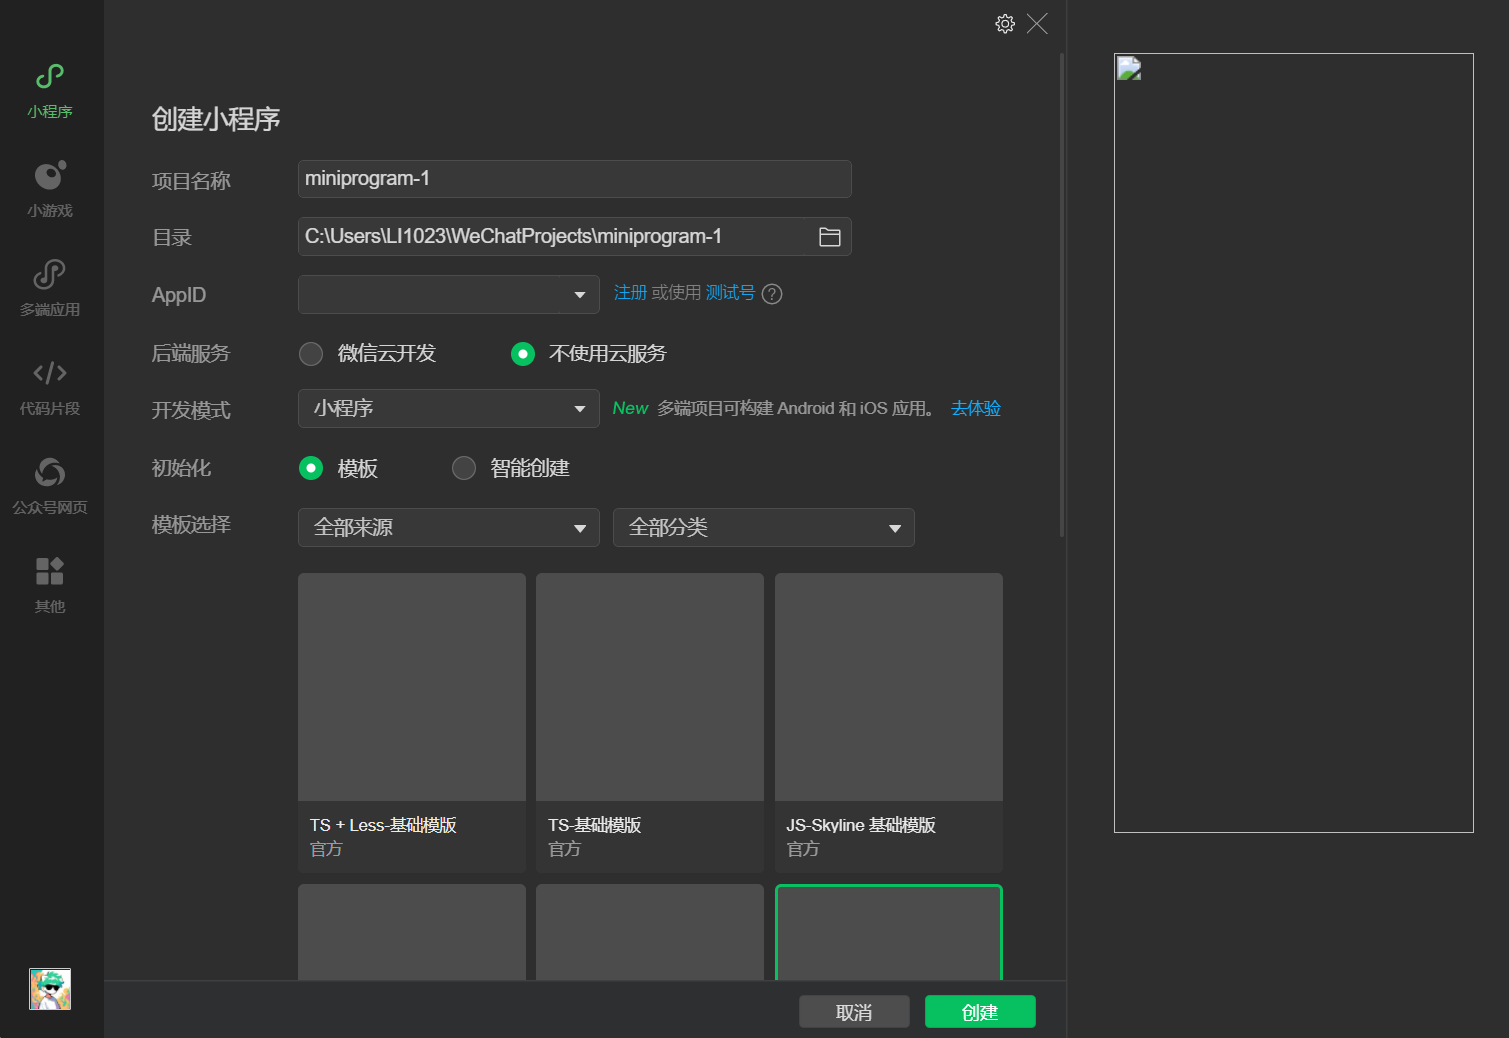Open the 其他 sidebar section
The height and width of the screenshot is (1038, 1509).
pyautogui.click(x=50, y=585)
